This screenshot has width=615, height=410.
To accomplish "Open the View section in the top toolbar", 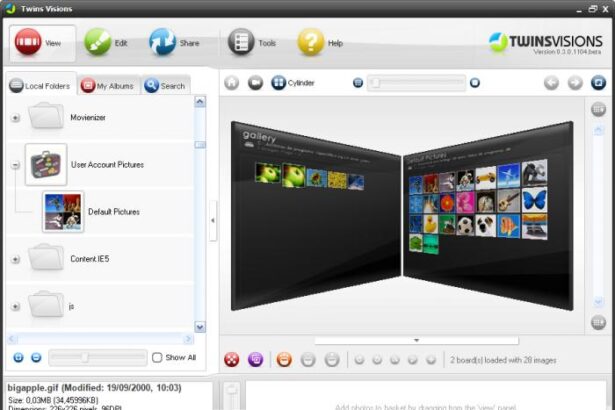I will pyautogui.click(x=42, y=43).
